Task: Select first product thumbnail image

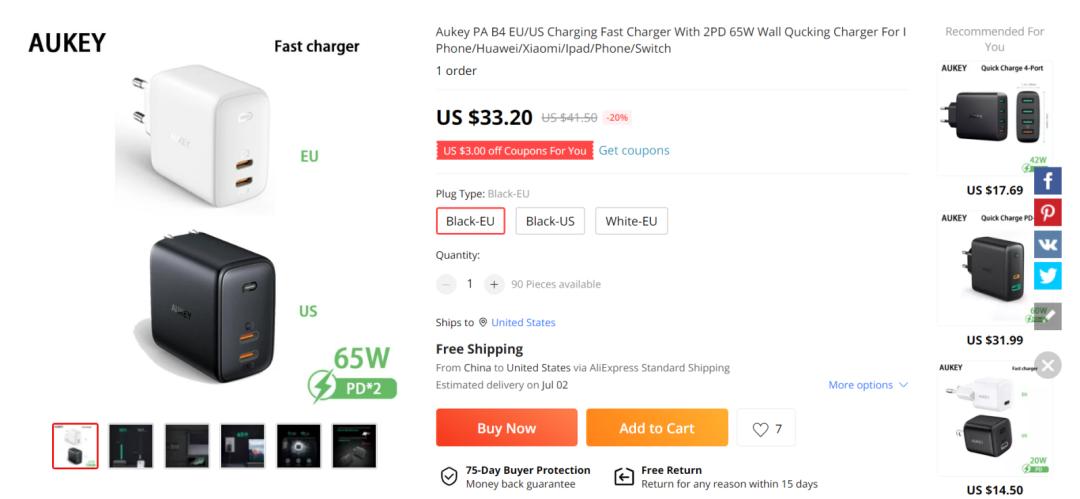Action: [x=75, y=446]
